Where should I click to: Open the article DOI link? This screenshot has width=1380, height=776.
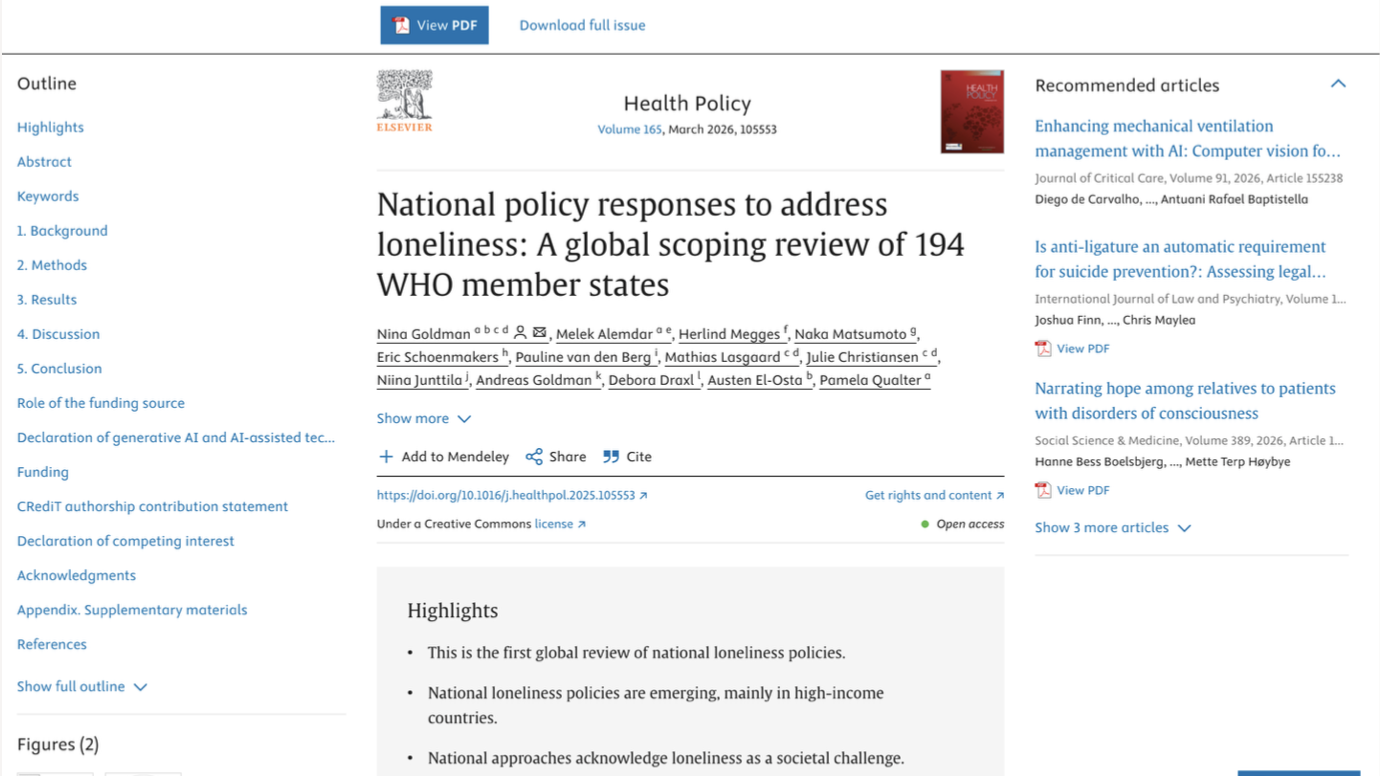(x=512, y=495)
